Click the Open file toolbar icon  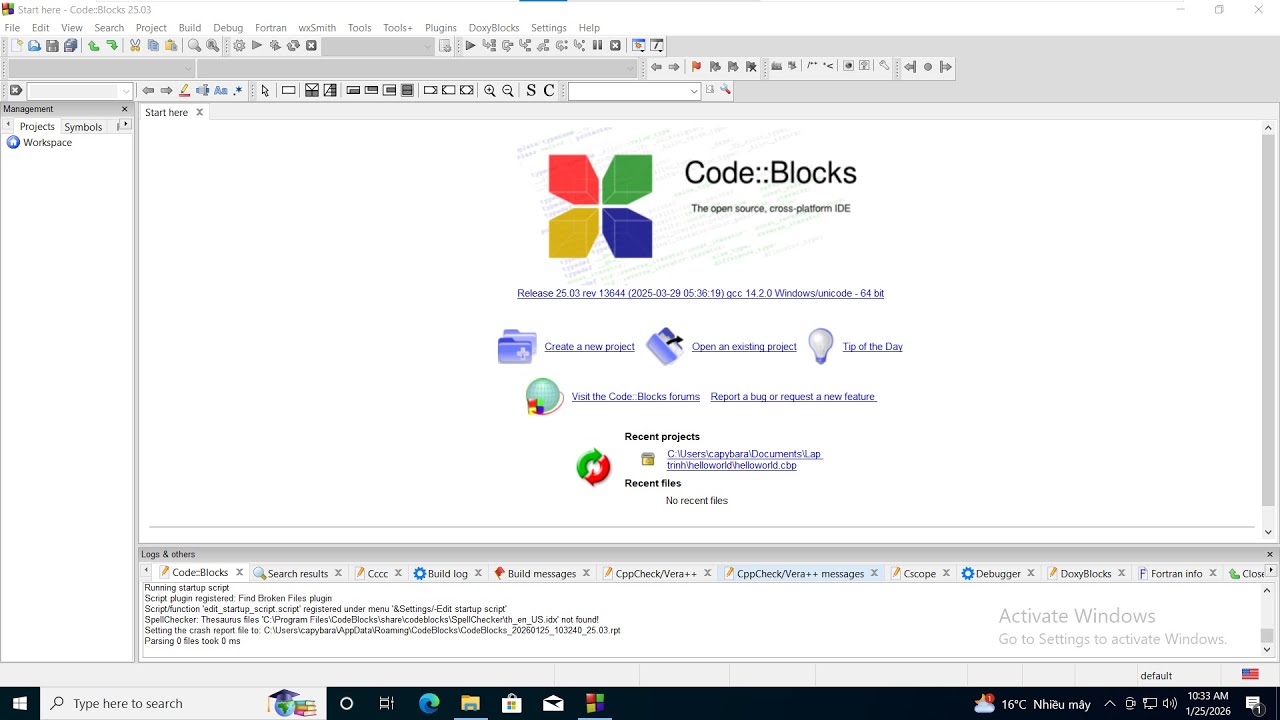click(34, 46)
